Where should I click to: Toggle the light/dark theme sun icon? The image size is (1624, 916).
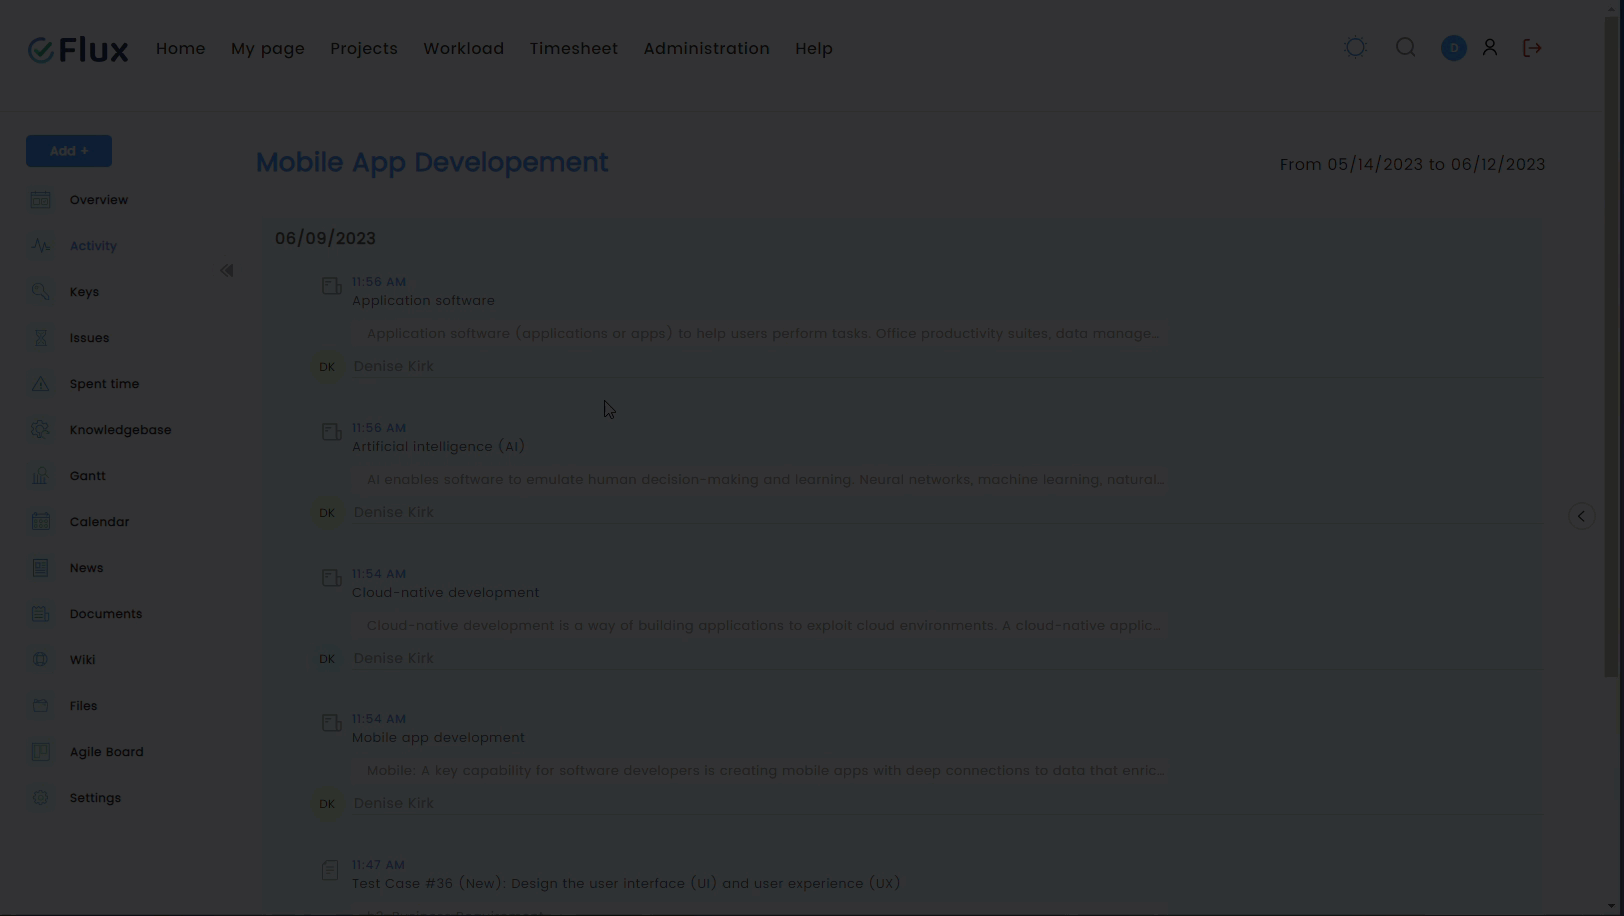point(1355,48)
